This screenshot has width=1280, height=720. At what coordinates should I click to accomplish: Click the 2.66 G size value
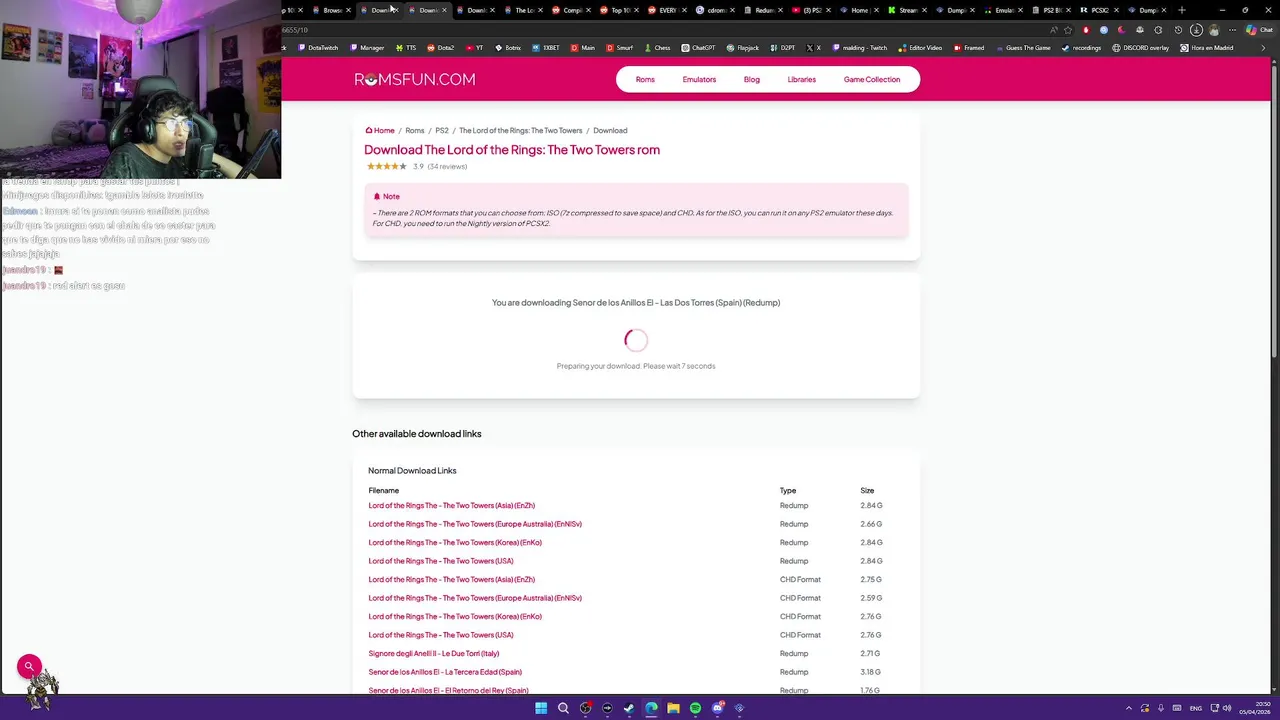[x=871, y=524]
